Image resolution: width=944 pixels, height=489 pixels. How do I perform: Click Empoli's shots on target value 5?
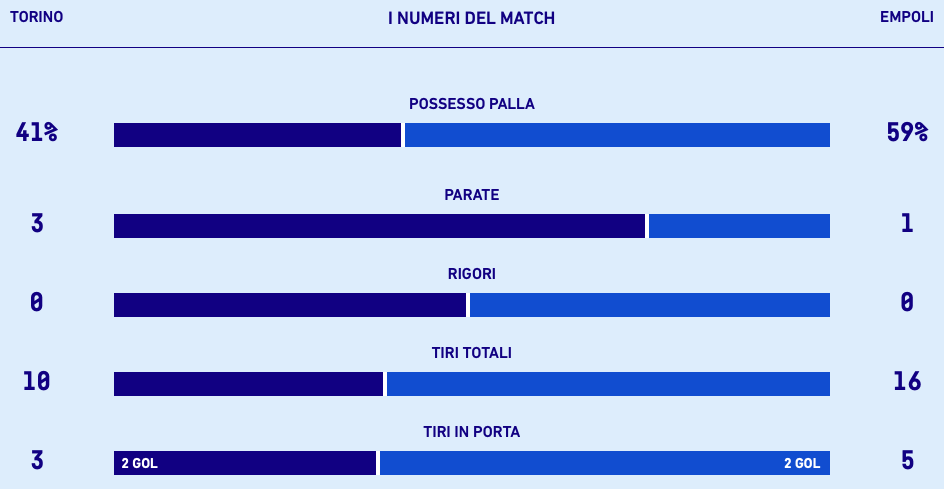tap(907, 460)
